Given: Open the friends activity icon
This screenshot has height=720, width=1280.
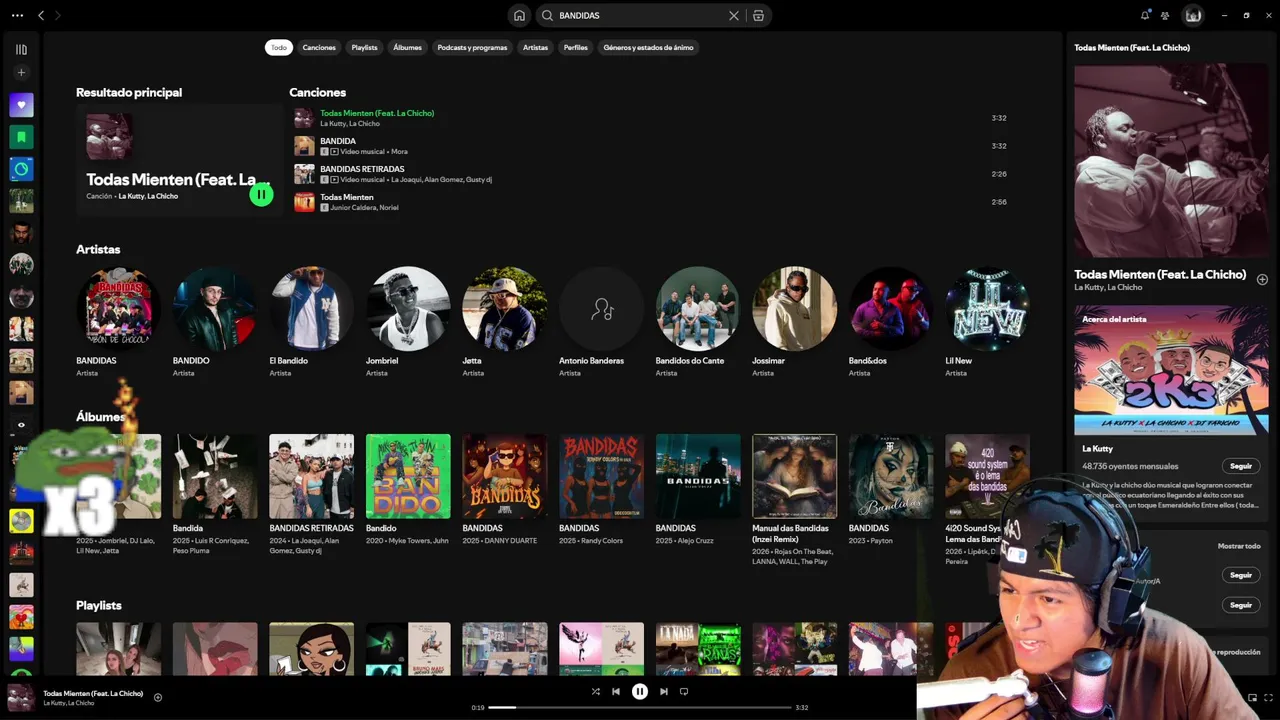Looking at the screenshot, I should 1165,15.
